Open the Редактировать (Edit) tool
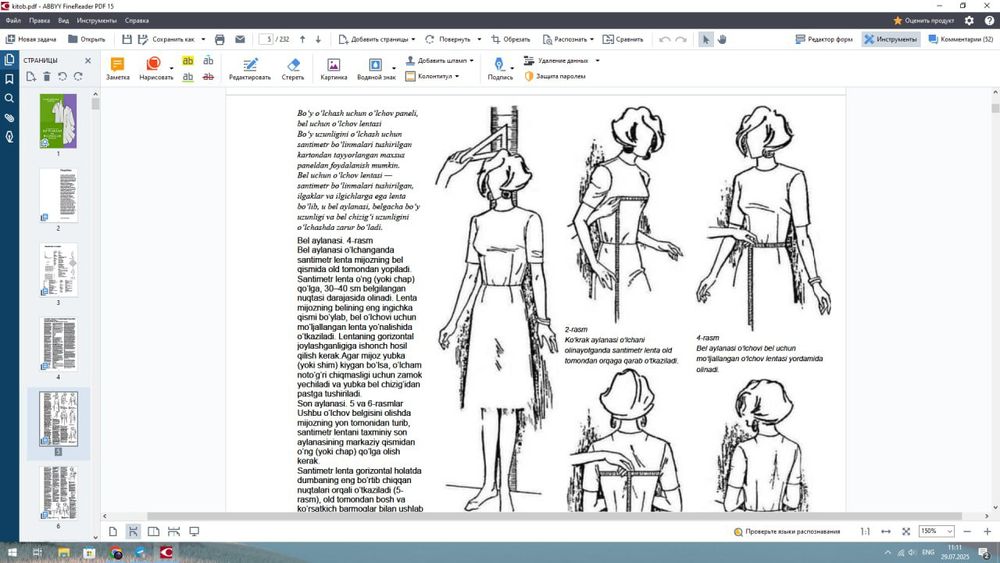Viewport: 1000px width, 563px height. point(249,68)
